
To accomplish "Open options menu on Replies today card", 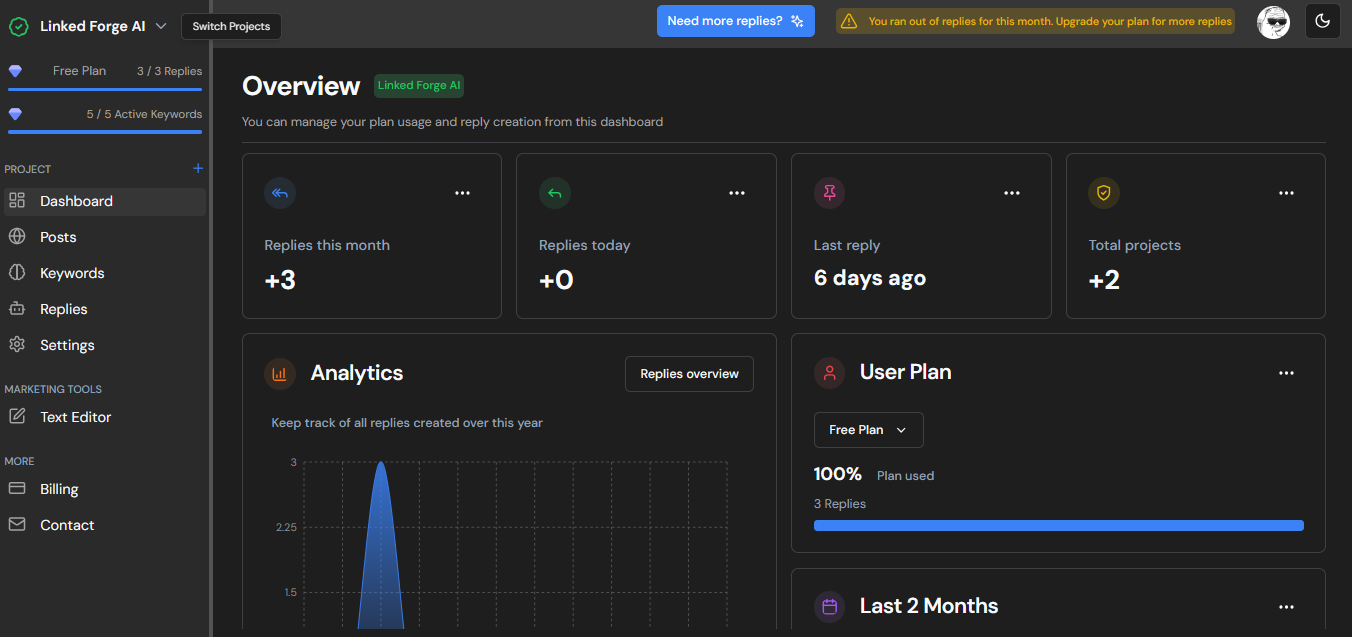I will point(737,193).
